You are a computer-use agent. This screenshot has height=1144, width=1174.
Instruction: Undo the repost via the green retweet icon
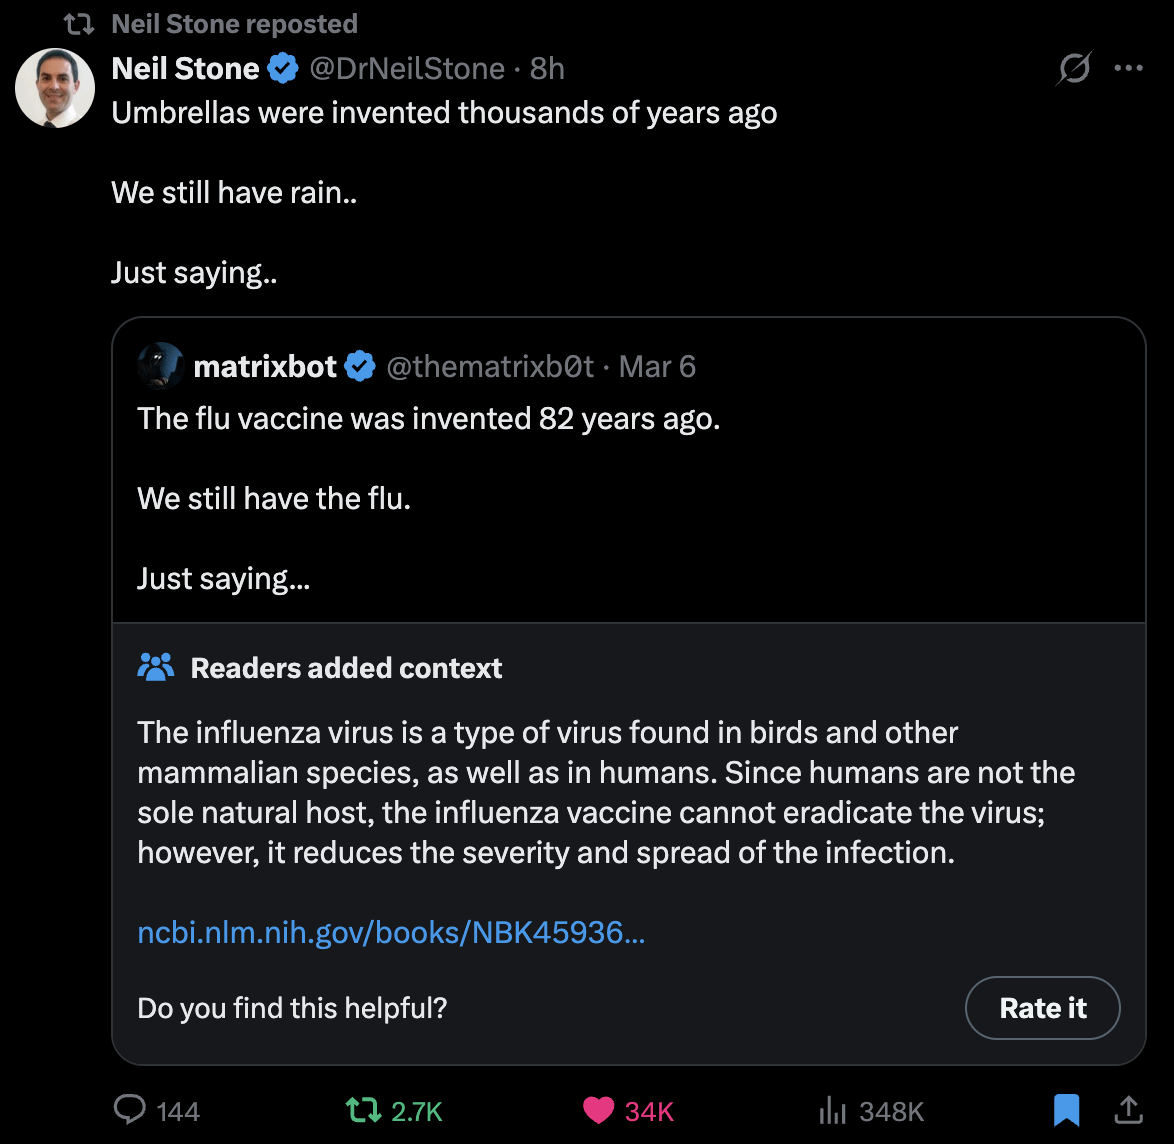pyautogui.click(x=362, y=1110)
